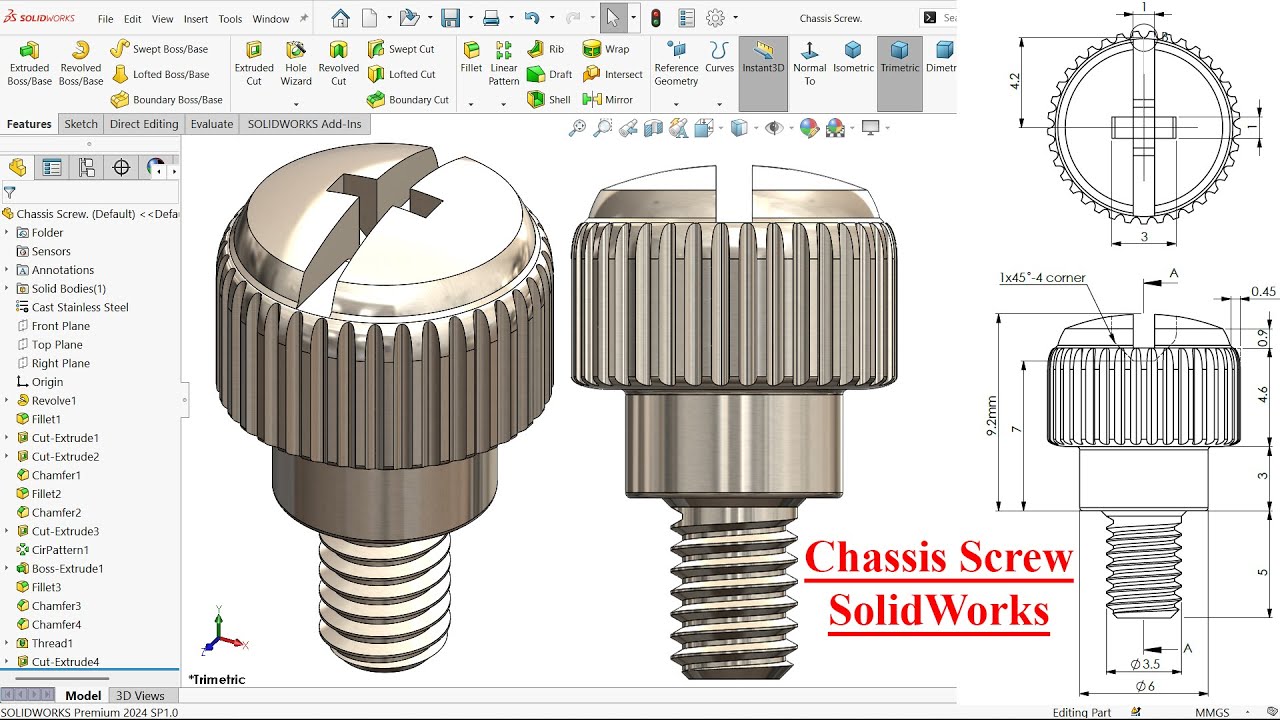This screenshot has height=720, width=1280.
Task: Switch to the Direct Editing tab
Action: tap(144, 124)
